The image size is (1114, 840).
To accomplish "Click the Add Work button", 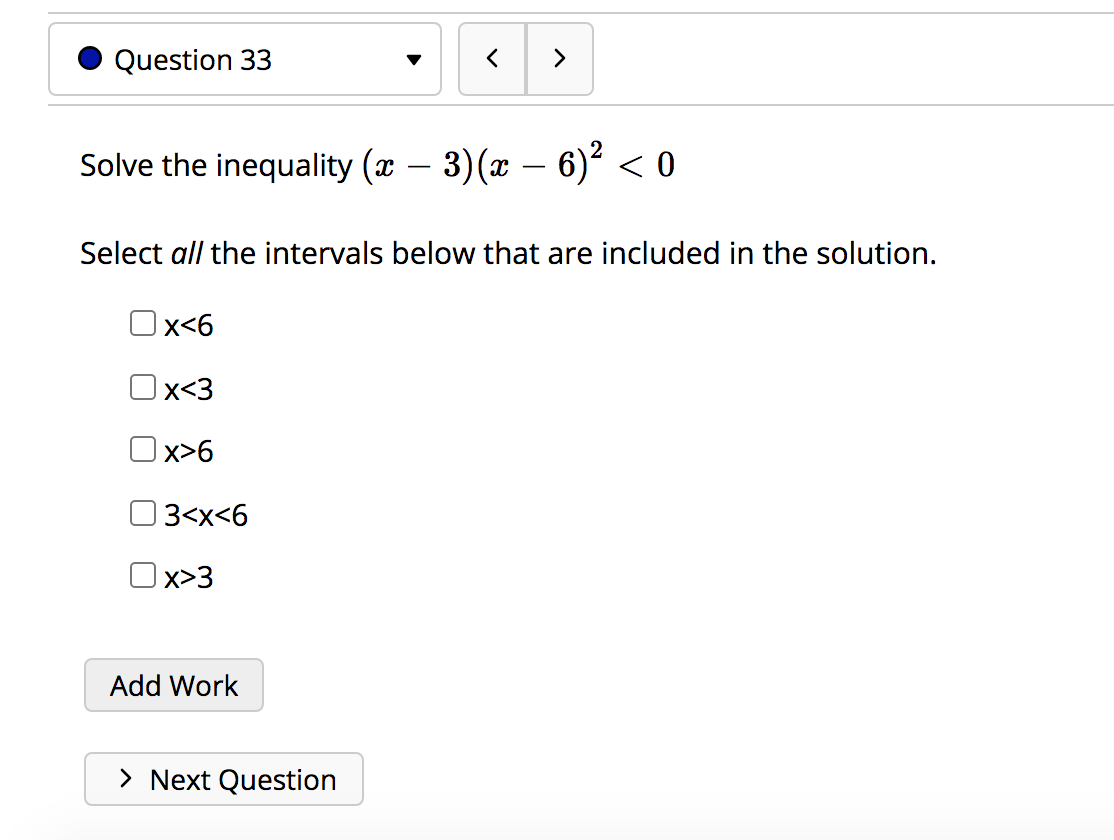I will click(173, 685).
